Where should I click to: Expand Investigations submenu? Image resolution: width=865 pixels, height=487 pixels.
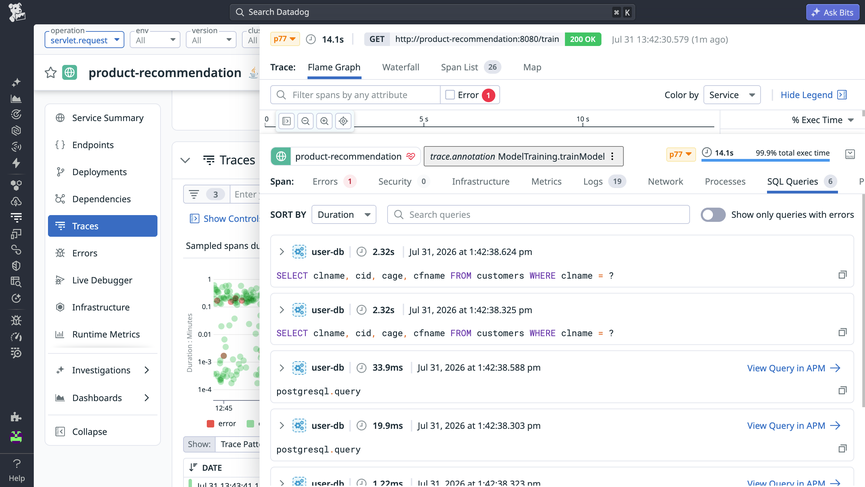[147, 370]
